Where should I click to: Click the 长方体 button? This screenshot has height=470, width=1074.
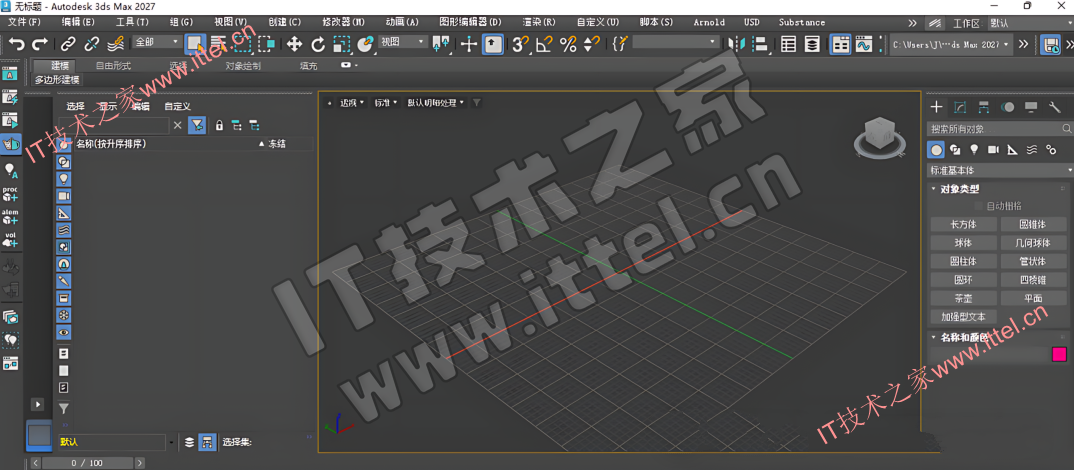(962, 224)
